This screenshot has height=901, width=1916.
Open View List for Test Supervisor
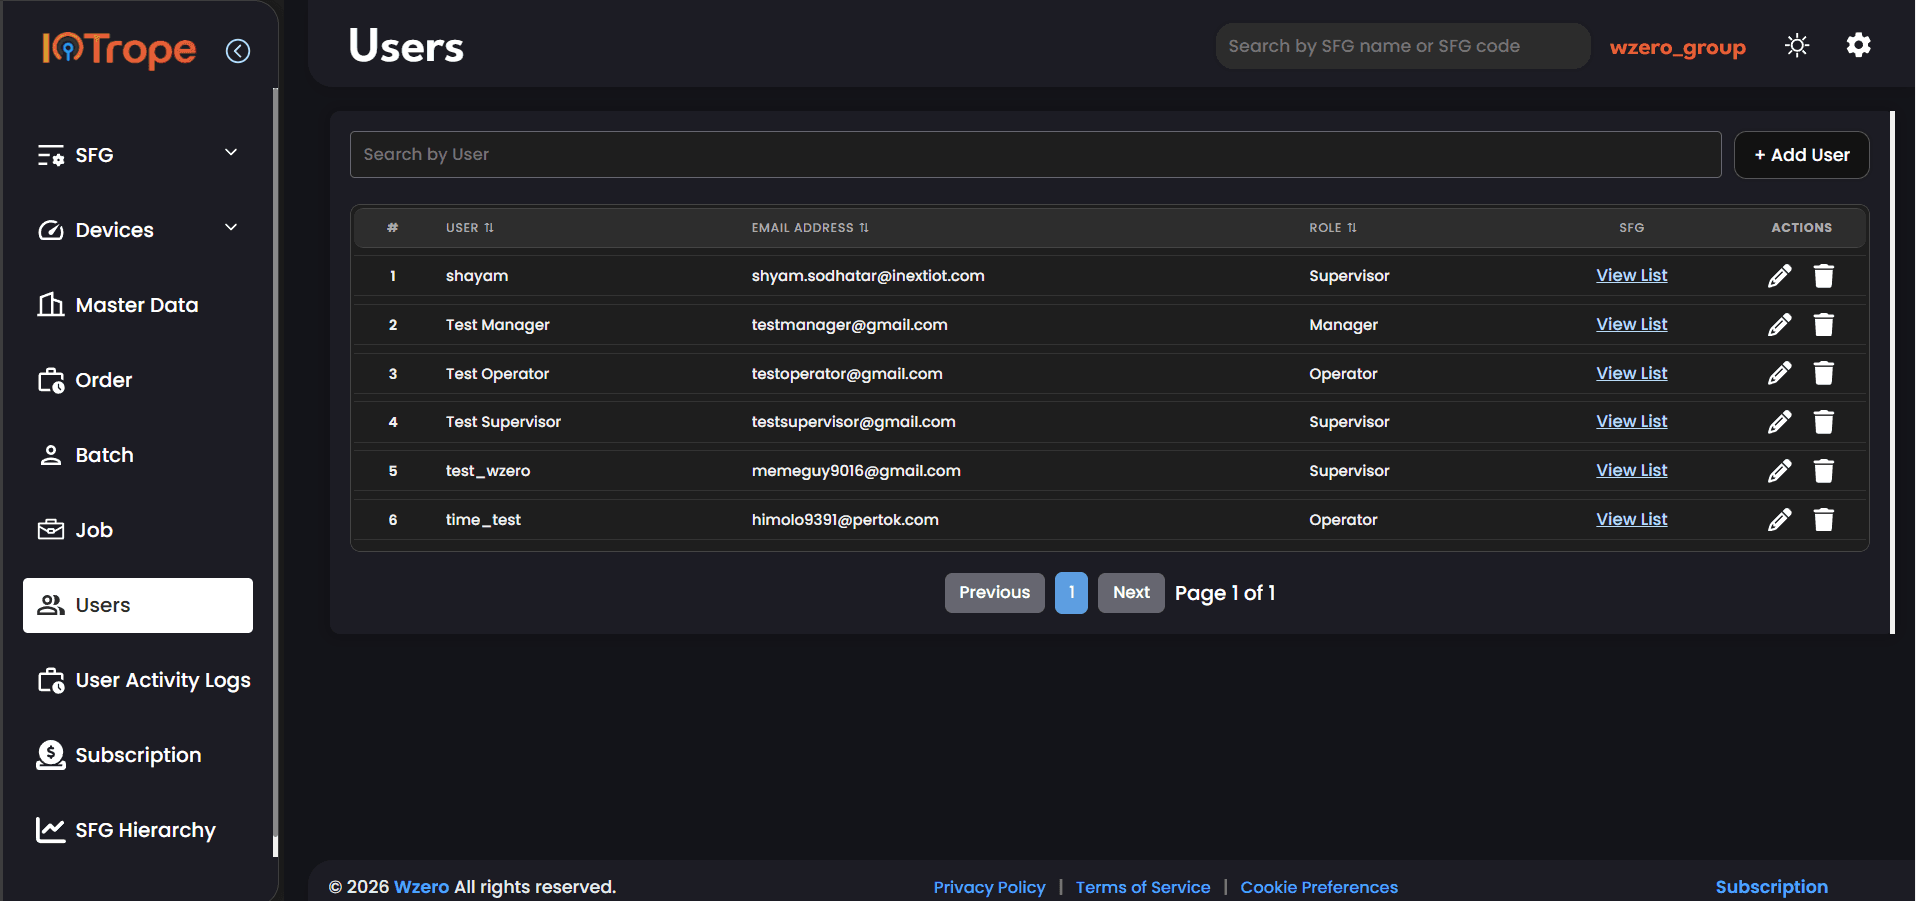1631,421
